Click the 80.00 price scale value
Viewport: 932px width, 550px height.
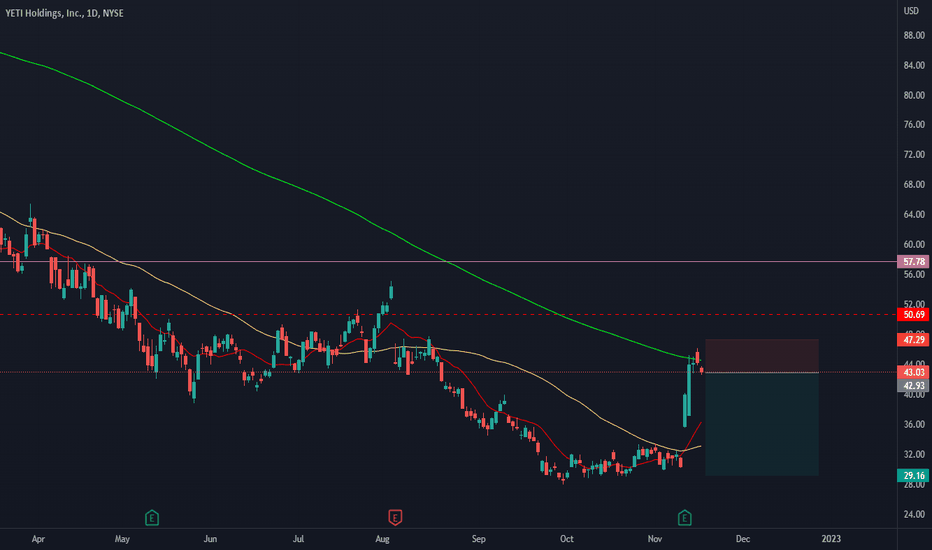[914, 95]
